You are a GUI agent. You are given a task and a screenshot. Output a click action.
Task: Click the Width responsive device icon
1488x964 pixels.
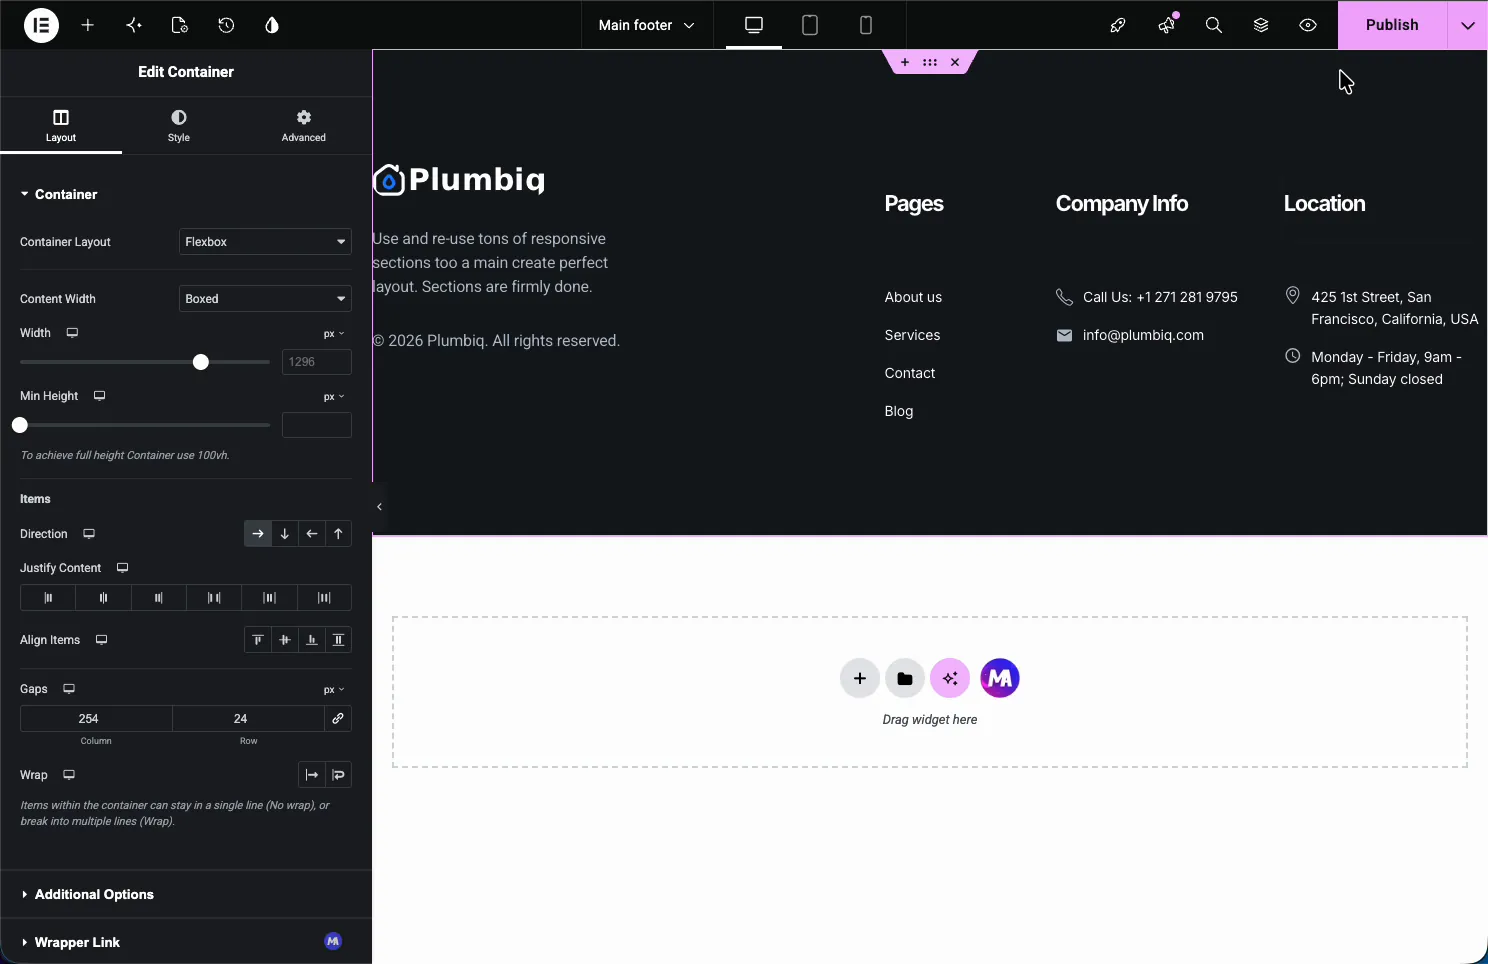(x=72, y=333)
